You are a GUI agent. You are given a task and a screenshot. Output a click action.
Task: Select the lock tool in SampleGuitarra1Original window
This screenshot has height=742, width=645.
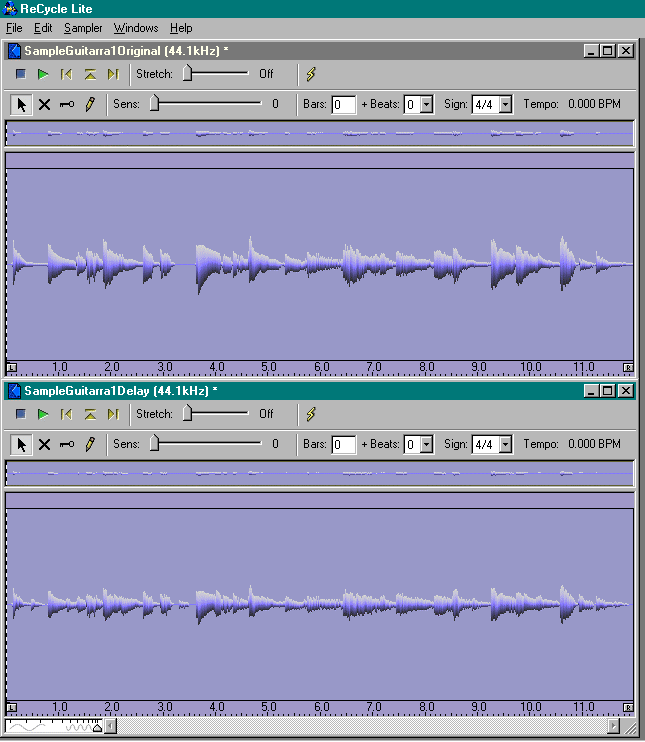coord(67,104)
